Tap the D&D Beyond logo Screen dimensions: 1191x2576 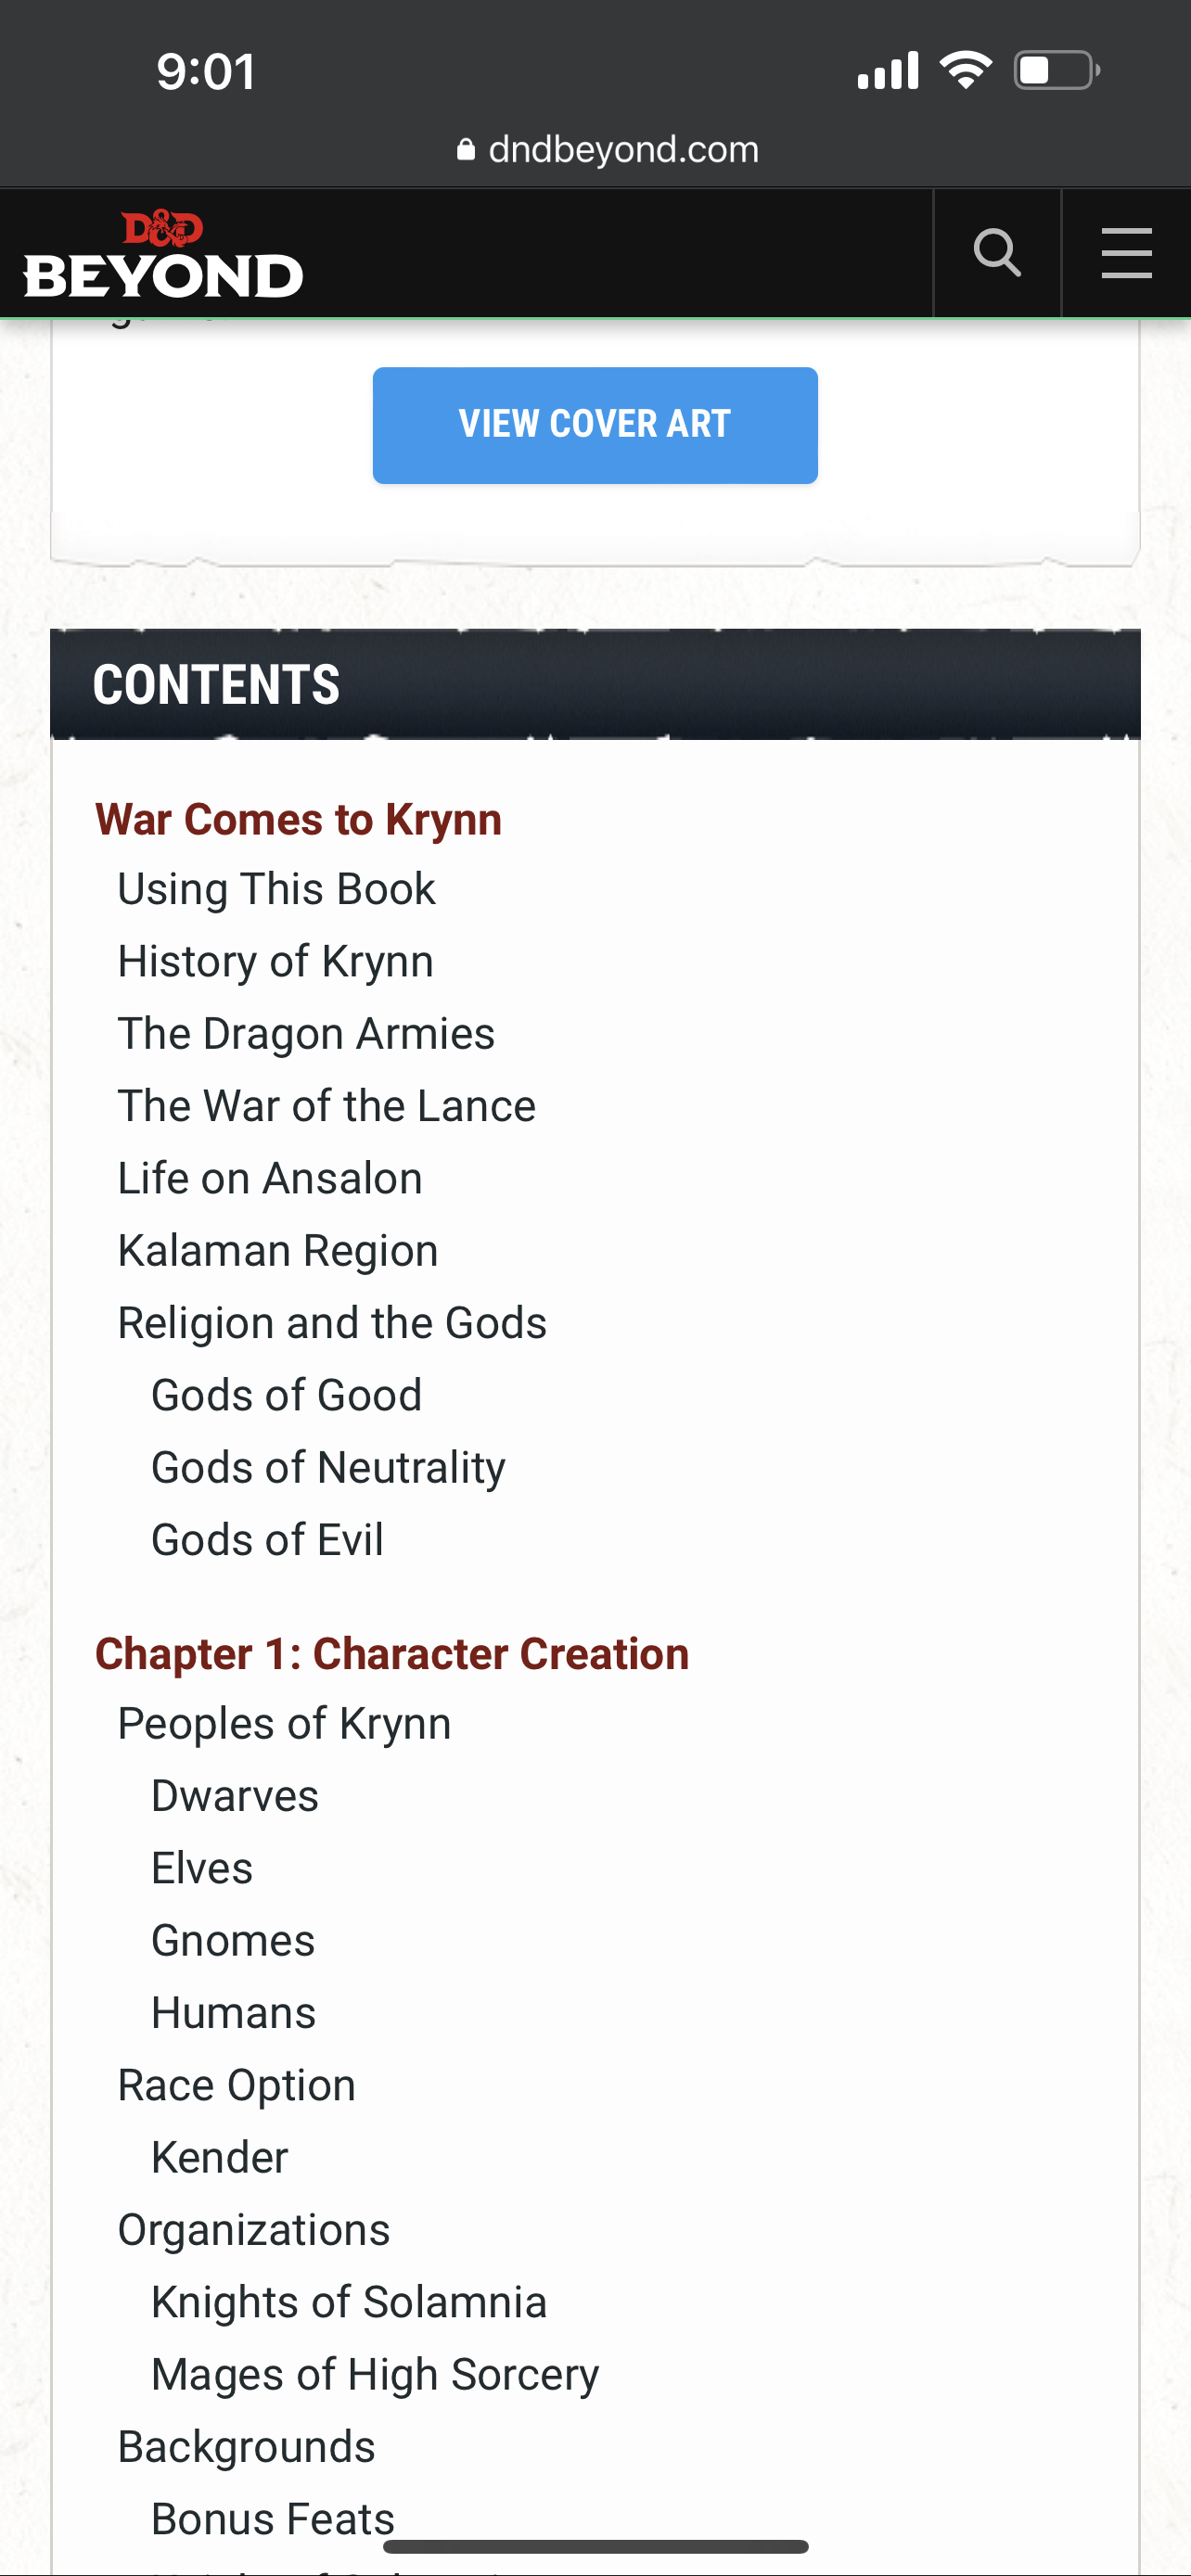tap(162, 254)
